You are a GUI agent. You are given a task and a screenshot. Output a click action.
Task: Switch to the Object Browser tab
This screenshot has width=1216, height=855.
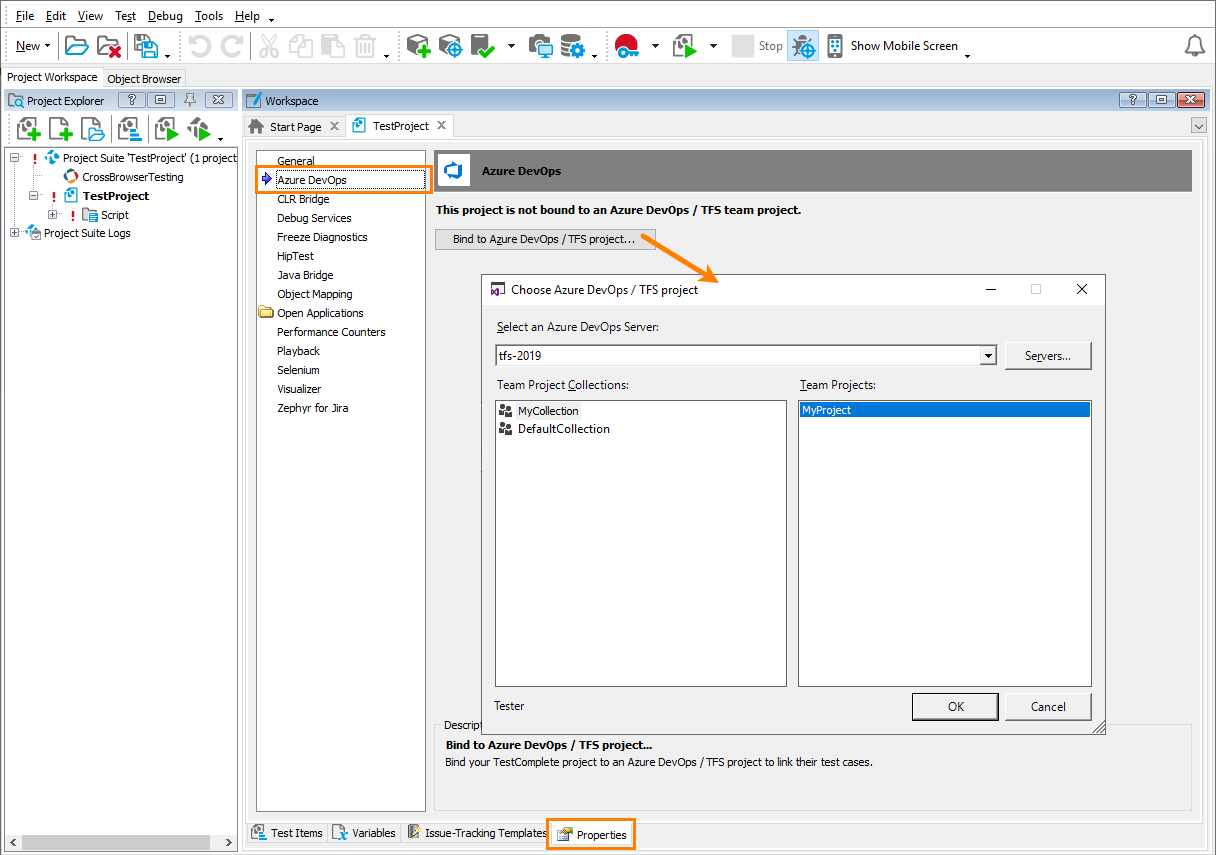coord(144,79)
